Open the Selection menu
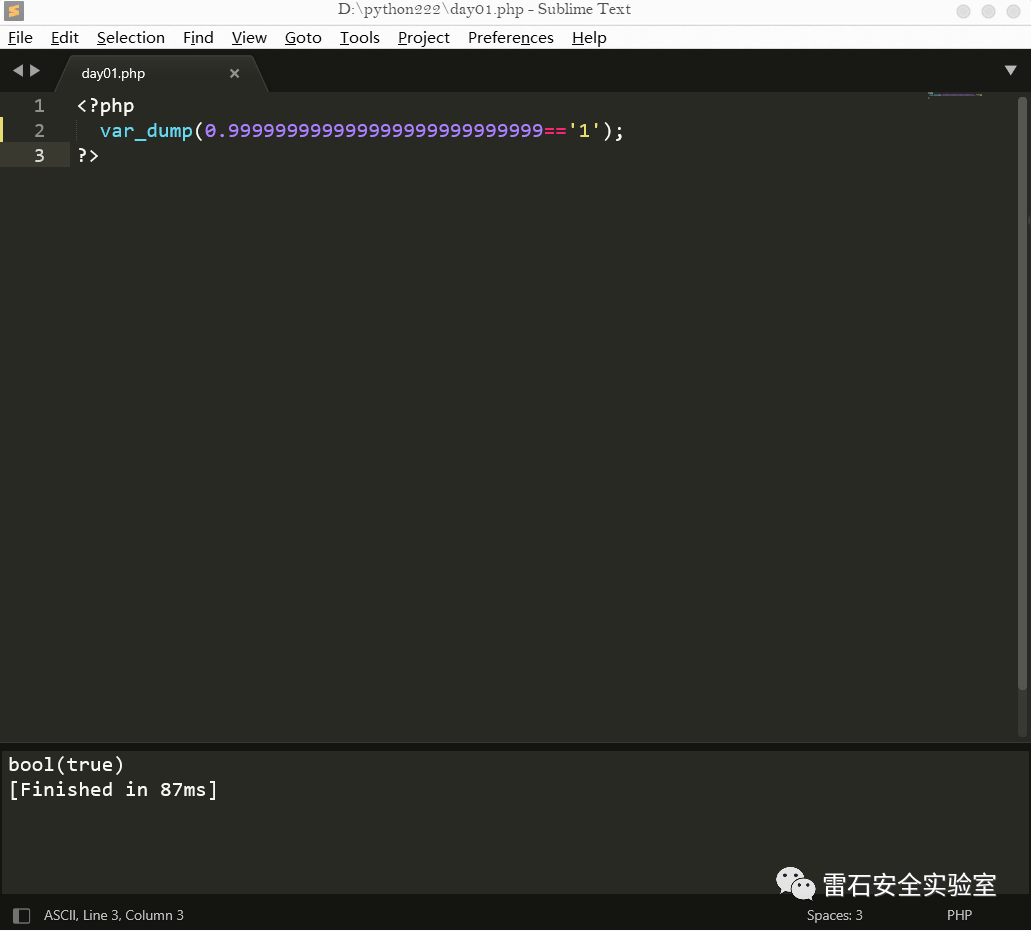1031x931 pixels. pos(130,38)
